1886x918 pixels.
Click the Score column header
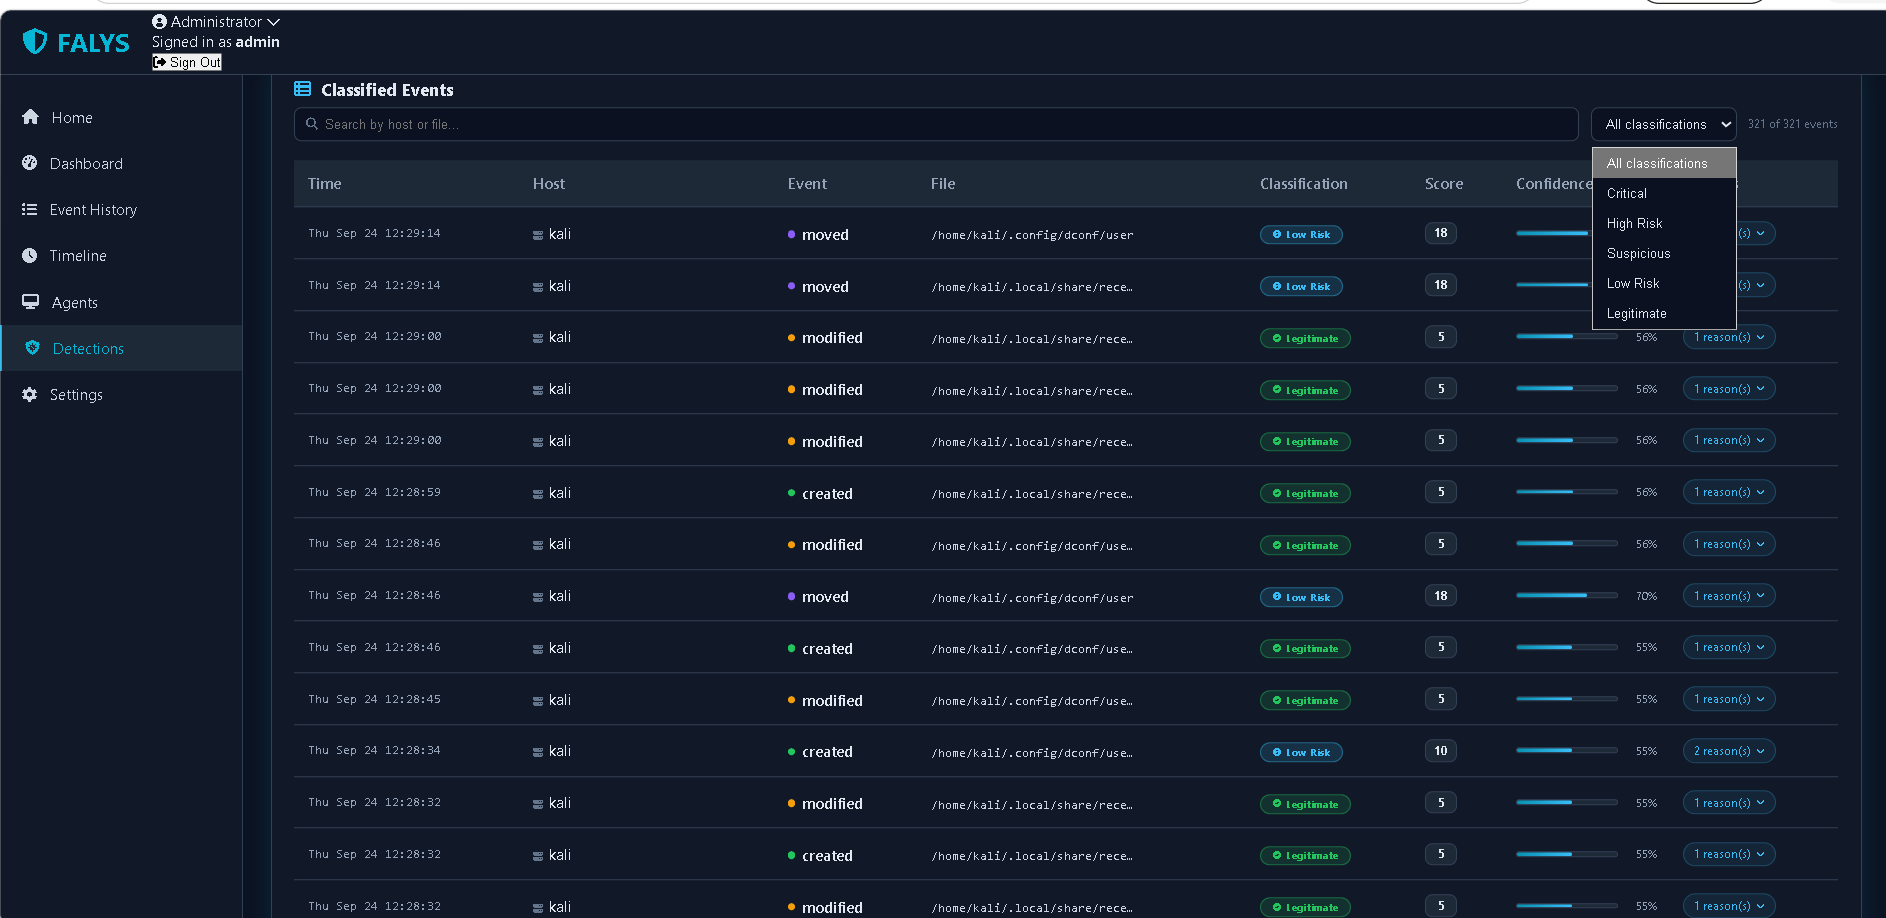click(1444, 184)
